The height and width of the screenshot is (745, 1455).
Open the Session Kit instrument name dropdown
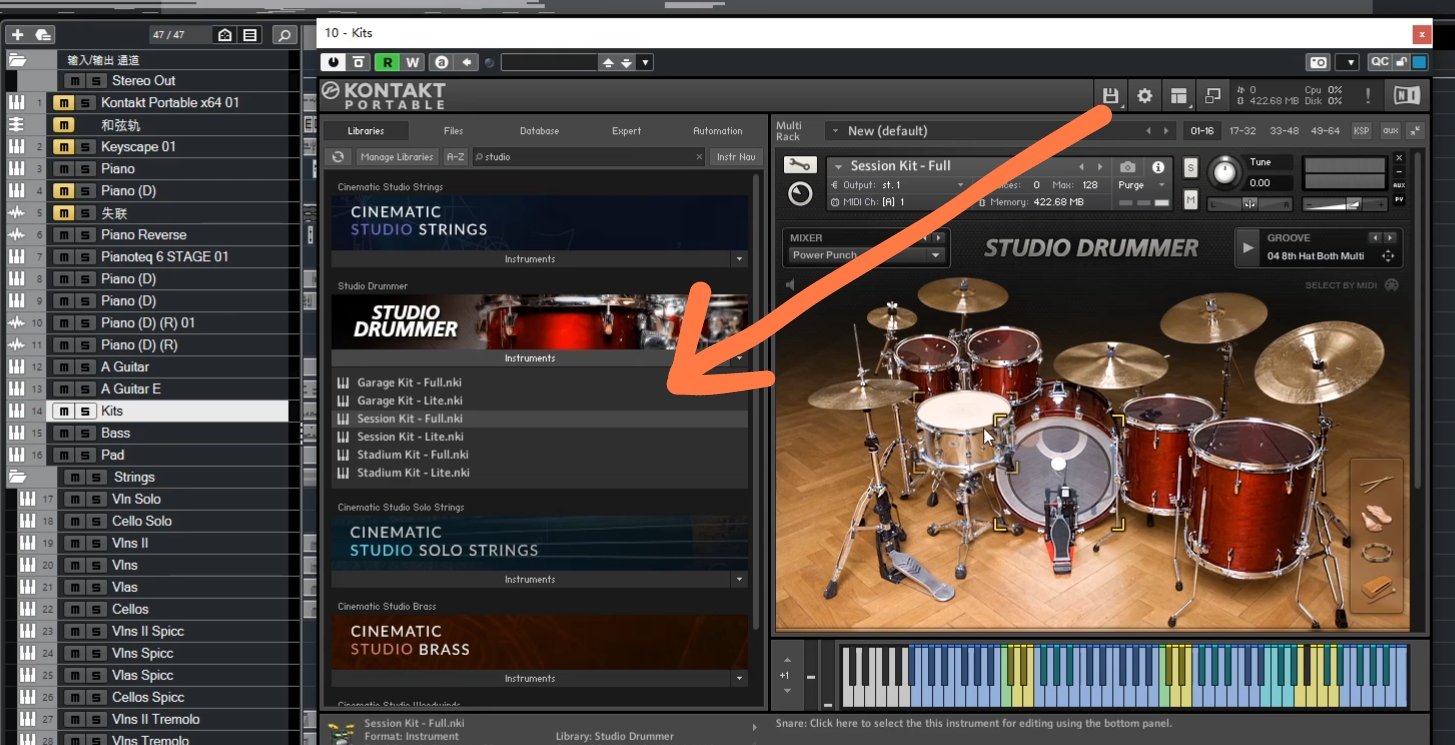(838, 166)
